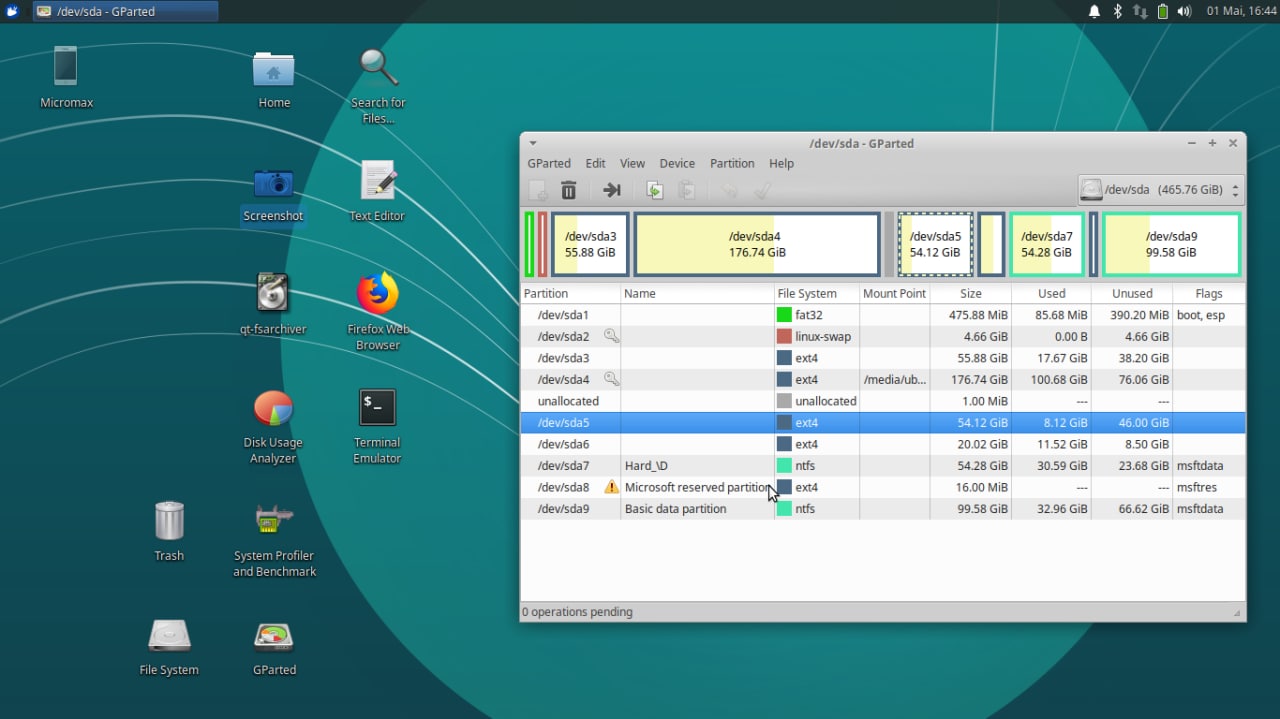Select the /dev/sda3 row in partition list

(x=883, y=358)
